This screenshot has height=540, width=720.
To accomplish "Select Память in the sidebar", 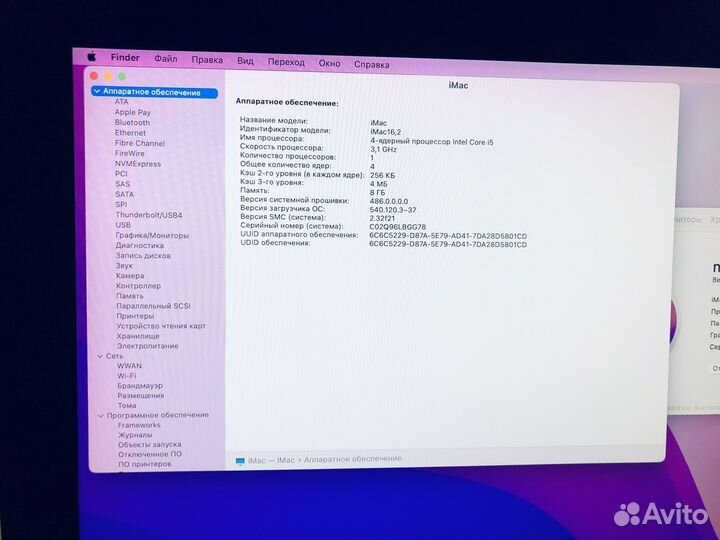I will click(x=130, y=296).
